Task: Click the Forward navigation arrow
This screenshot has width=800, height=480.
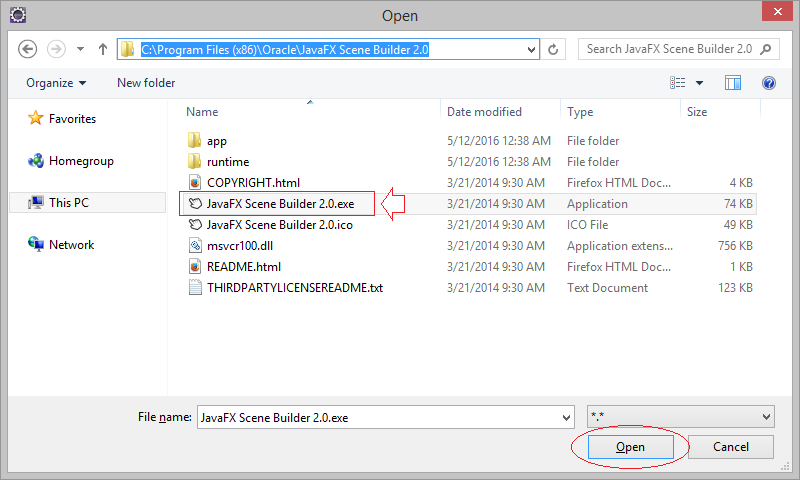Action: click(56, 49)
